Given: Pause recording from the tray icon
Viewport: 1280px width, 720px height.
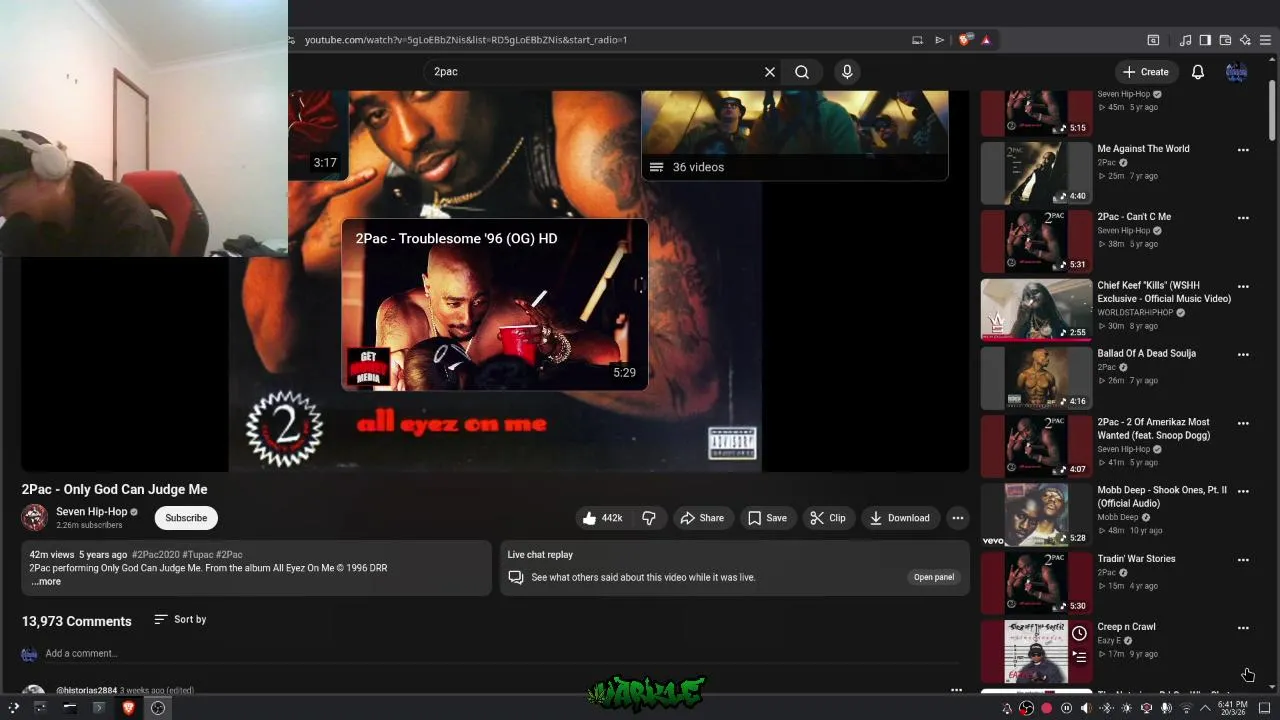Looking at the screenshot, I should [1066, 708].
